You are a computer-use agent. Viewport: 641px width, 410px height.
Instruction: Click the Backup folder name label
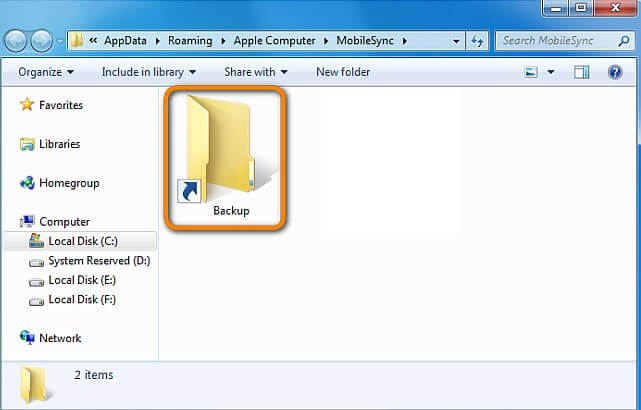click(231, 211)
